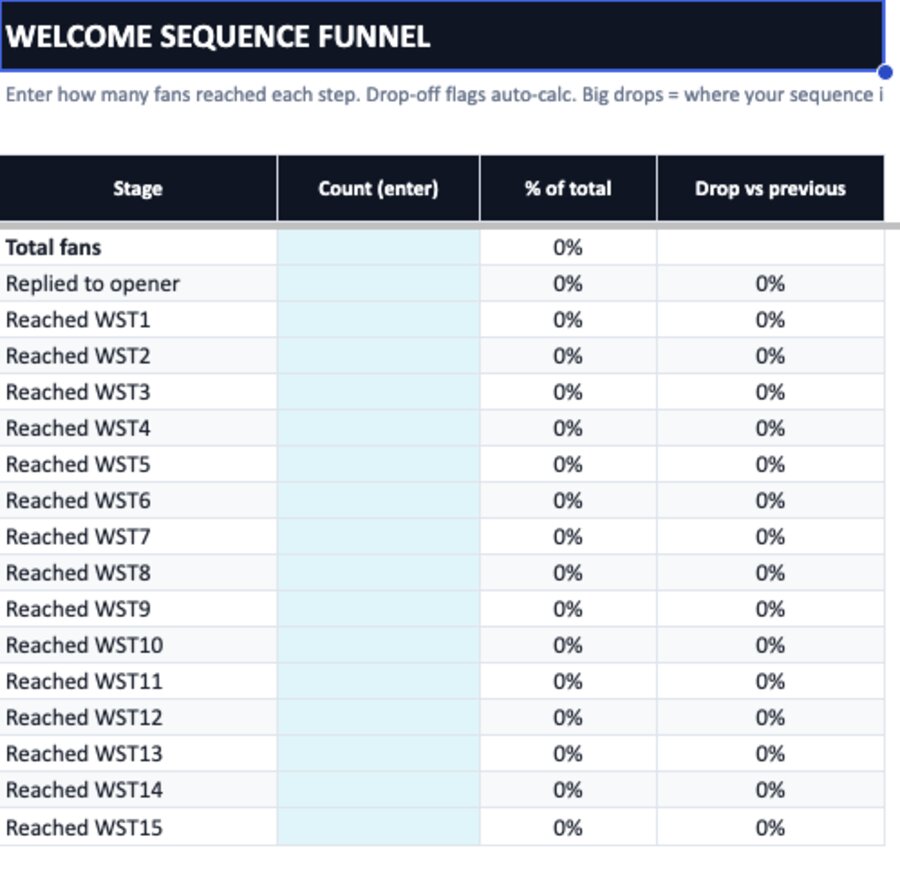Viewport: 900px width, 877px height.
Task: Click the count input cell for Reached WST2
Action: point(378,356)
